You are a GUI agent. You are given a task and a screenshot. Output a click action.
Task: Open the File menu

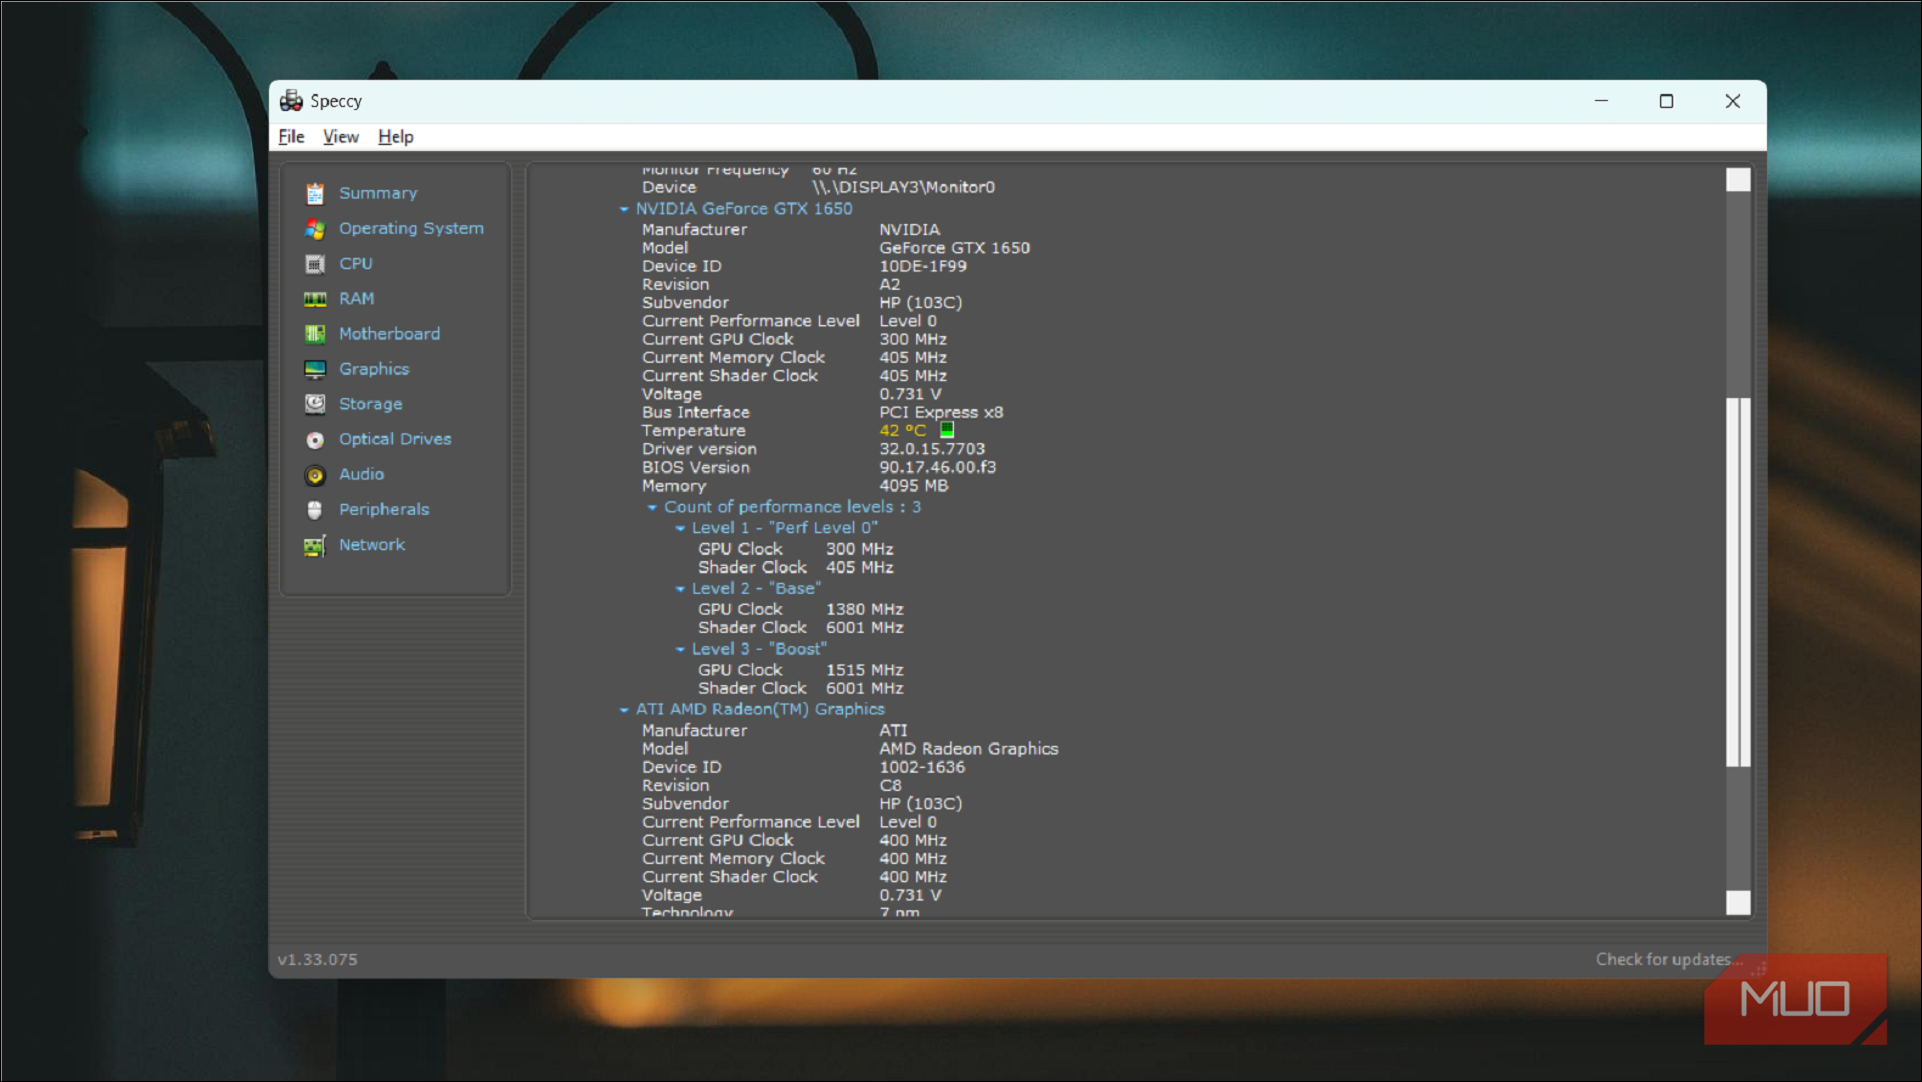pyautogui.click(x=291, y=137)
